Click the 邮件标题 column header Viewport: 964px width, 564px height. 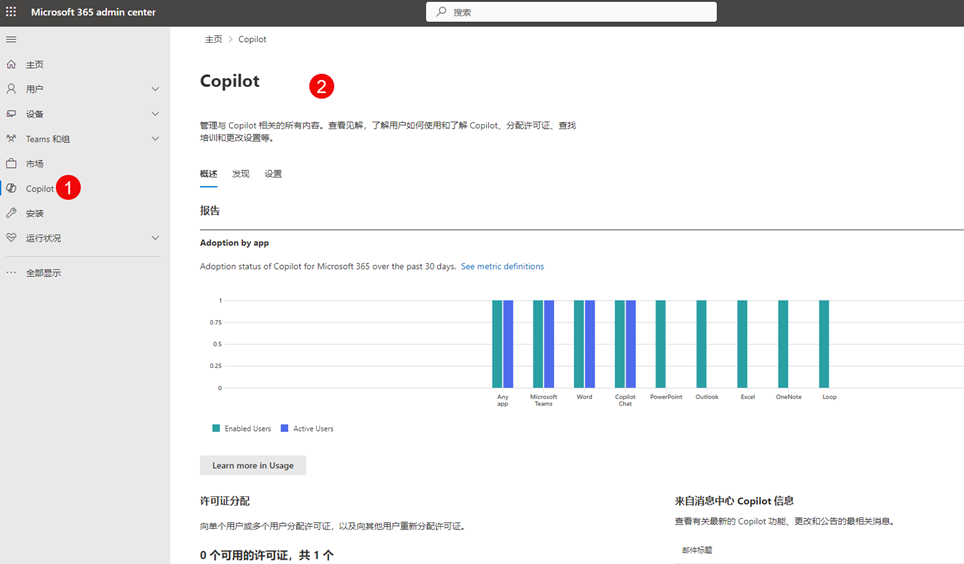pos(697,550)
